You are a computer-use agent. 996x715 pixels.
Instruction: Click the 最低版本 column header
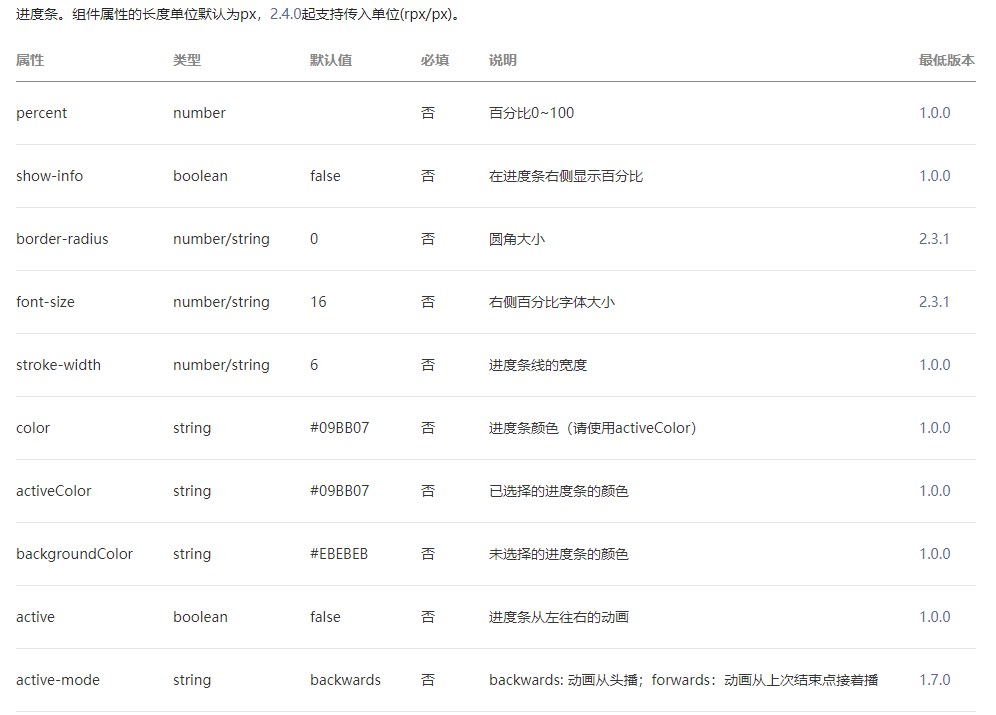pos(946,60)
